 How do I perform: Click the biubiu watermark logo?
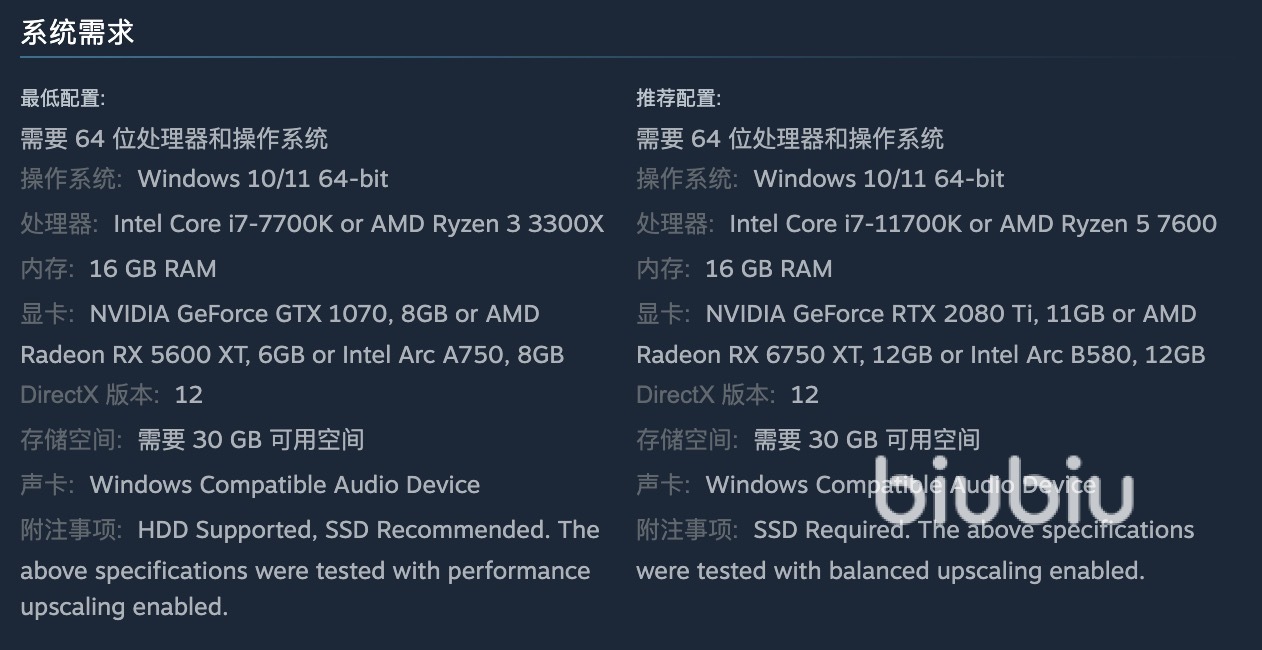click(x=1003, y=489)
